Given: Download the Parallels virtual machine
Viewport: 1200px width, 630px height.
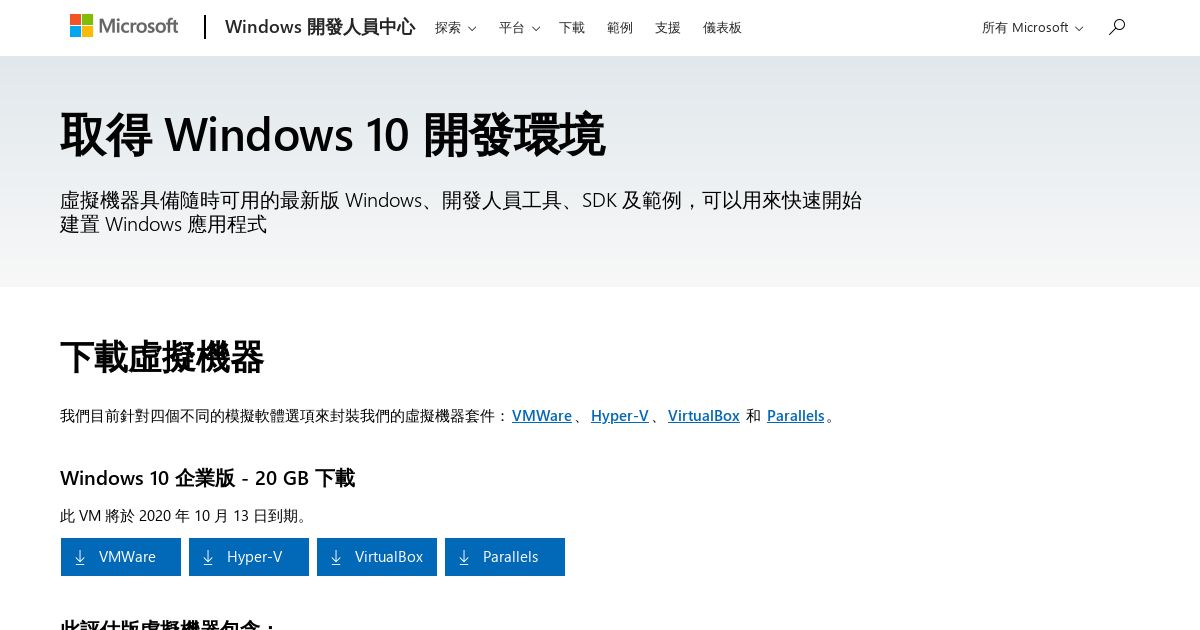Looking at the screenshot, I should pos(505,557).
